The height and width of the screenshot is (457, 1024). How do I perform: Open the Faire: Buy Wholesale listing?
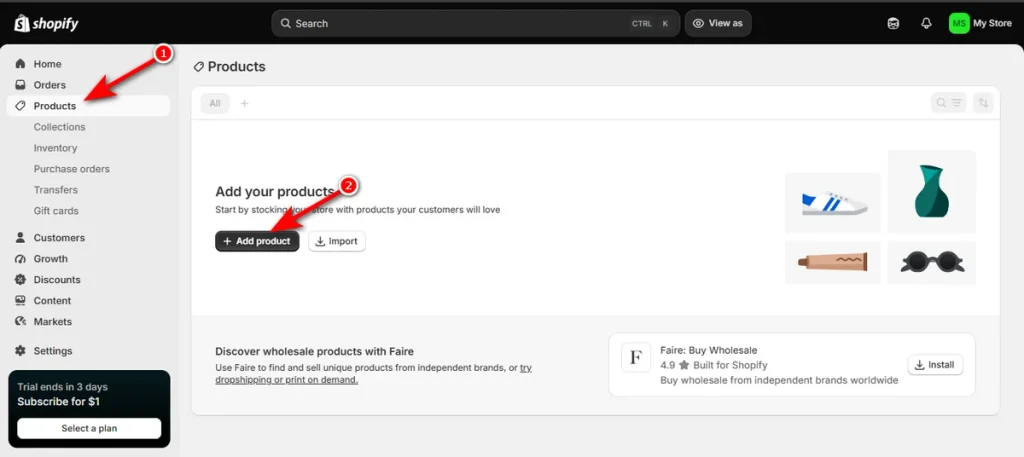coord(709,351)
